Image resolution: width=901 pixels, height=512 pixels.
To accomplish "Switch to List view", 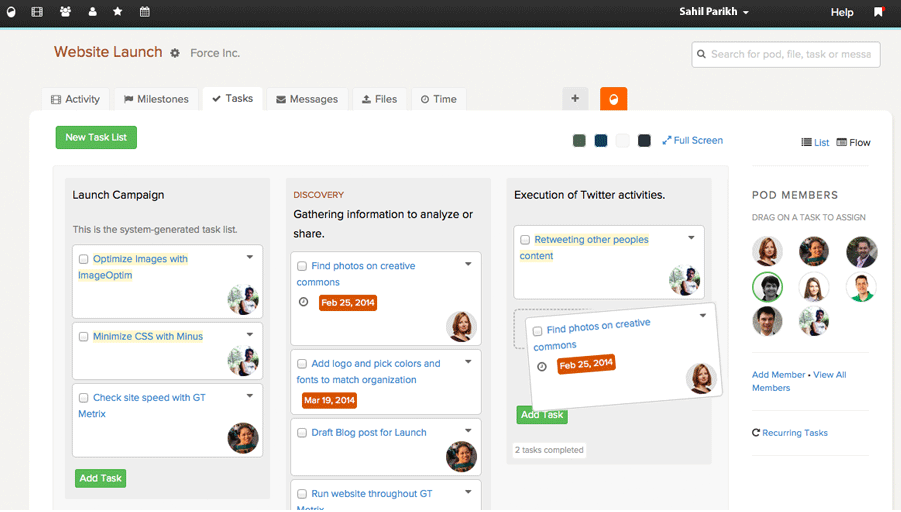I will tap(815, 143).
